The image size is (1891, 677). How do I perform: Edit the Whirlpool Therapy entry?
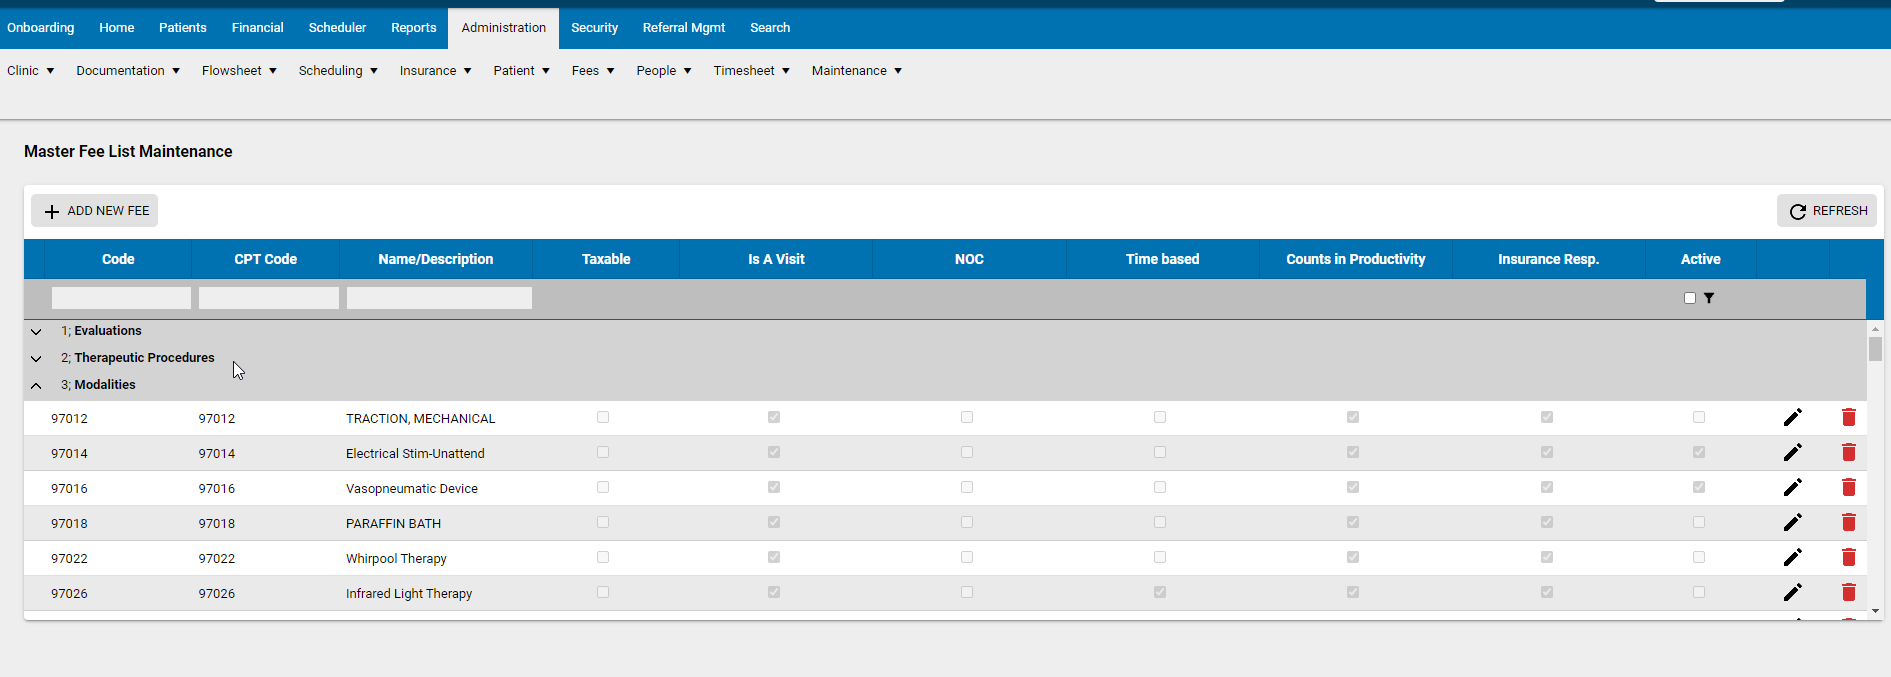pyautogui.click(x=1792, y=557)
